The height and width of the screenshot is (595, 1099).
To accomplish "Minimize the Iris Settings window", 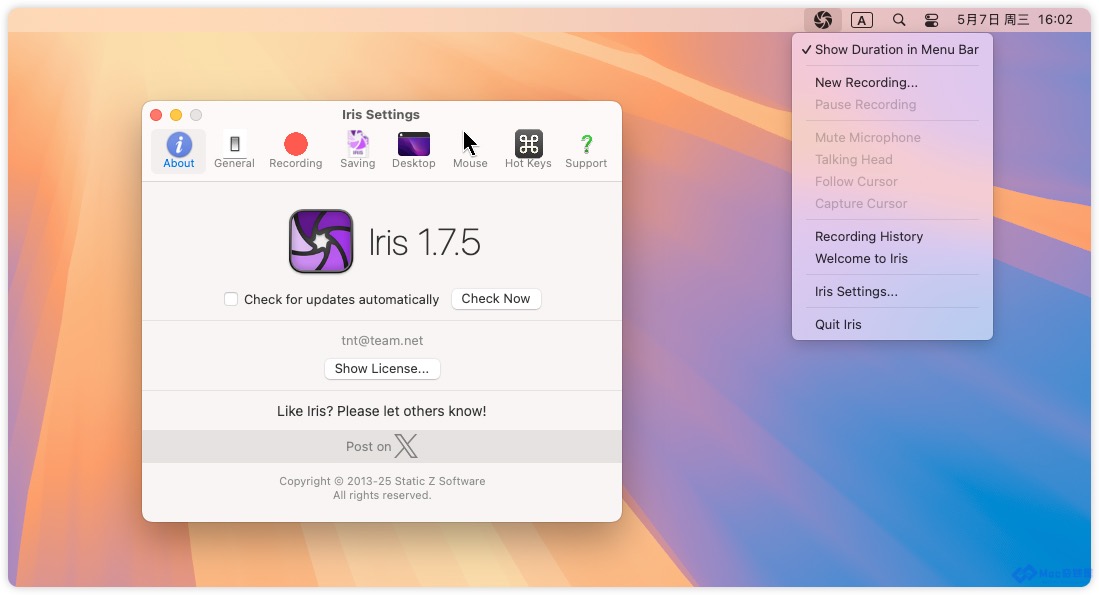I will point(176,115).
